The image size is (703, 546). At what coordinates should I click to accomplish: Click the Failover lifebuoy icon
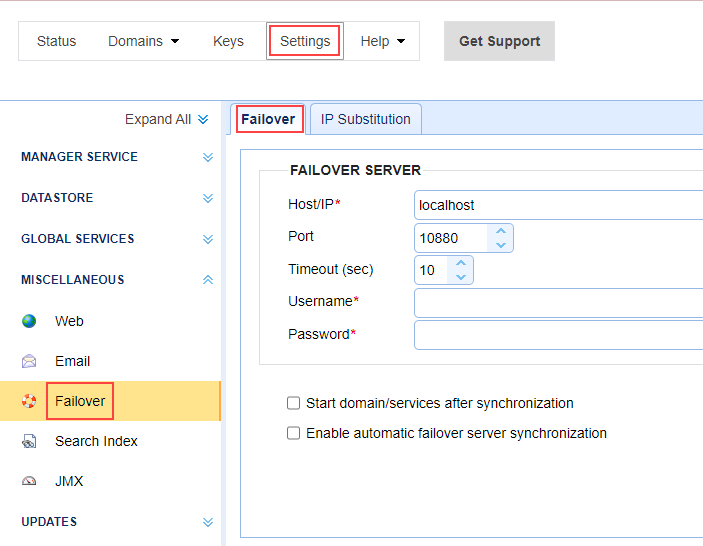pyautogui.click(x=29, y=401)
